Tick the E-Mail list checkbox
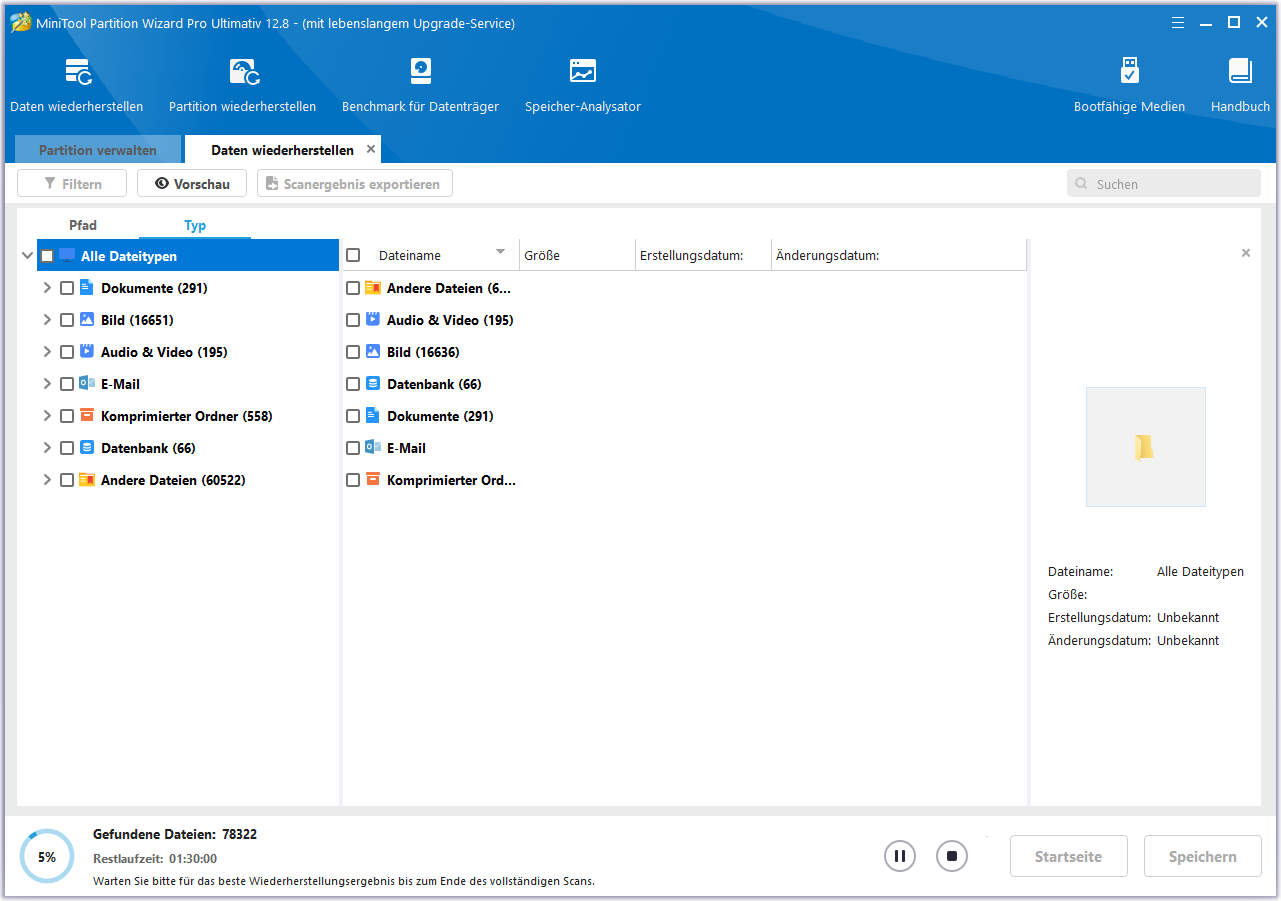The image size is (1281, 901). (x=353, y=448)
